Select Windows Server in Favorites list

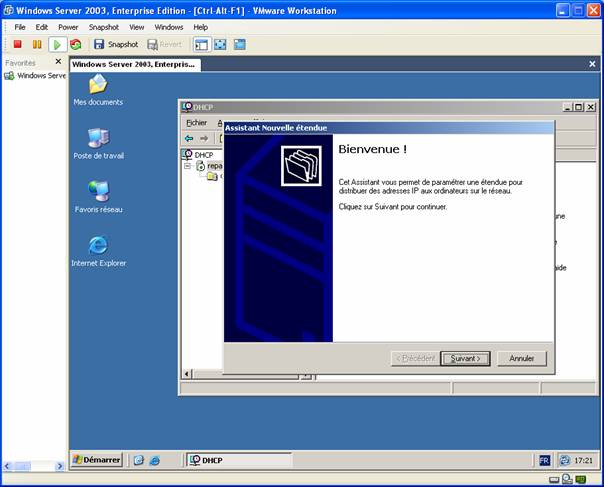[35, 76]
